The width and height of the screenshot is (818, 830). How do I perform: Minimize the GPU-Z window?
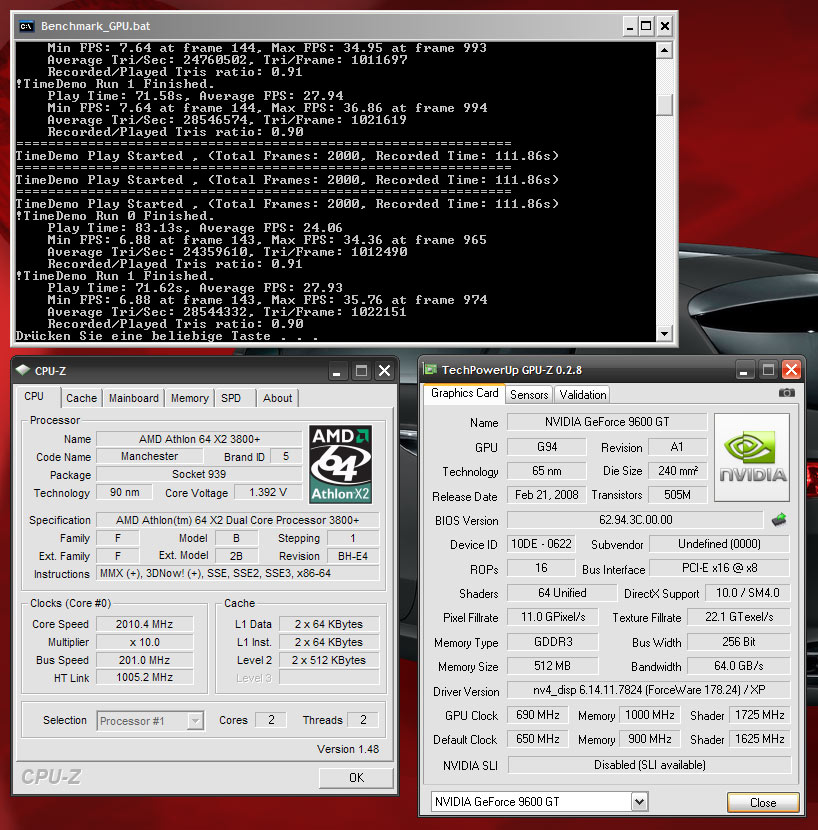click(x=743, y=370)
